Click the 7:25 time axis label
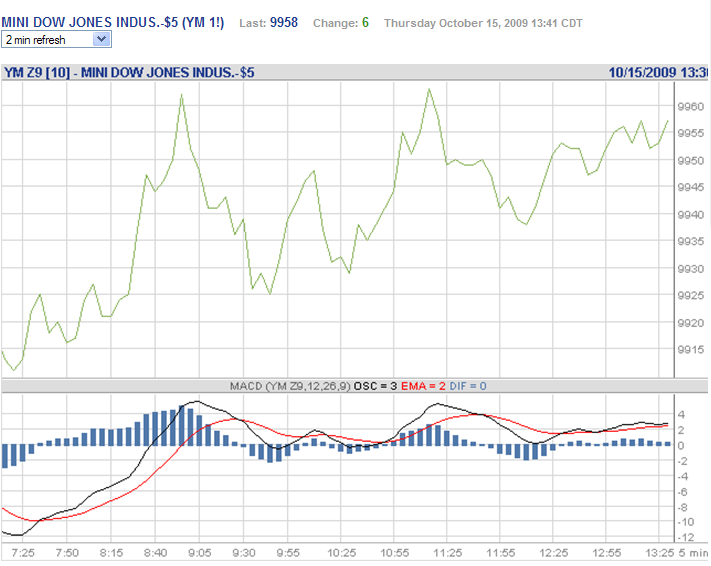Image resolution: width=711 pixels, height=566 pixels. (x=23, y=553)
